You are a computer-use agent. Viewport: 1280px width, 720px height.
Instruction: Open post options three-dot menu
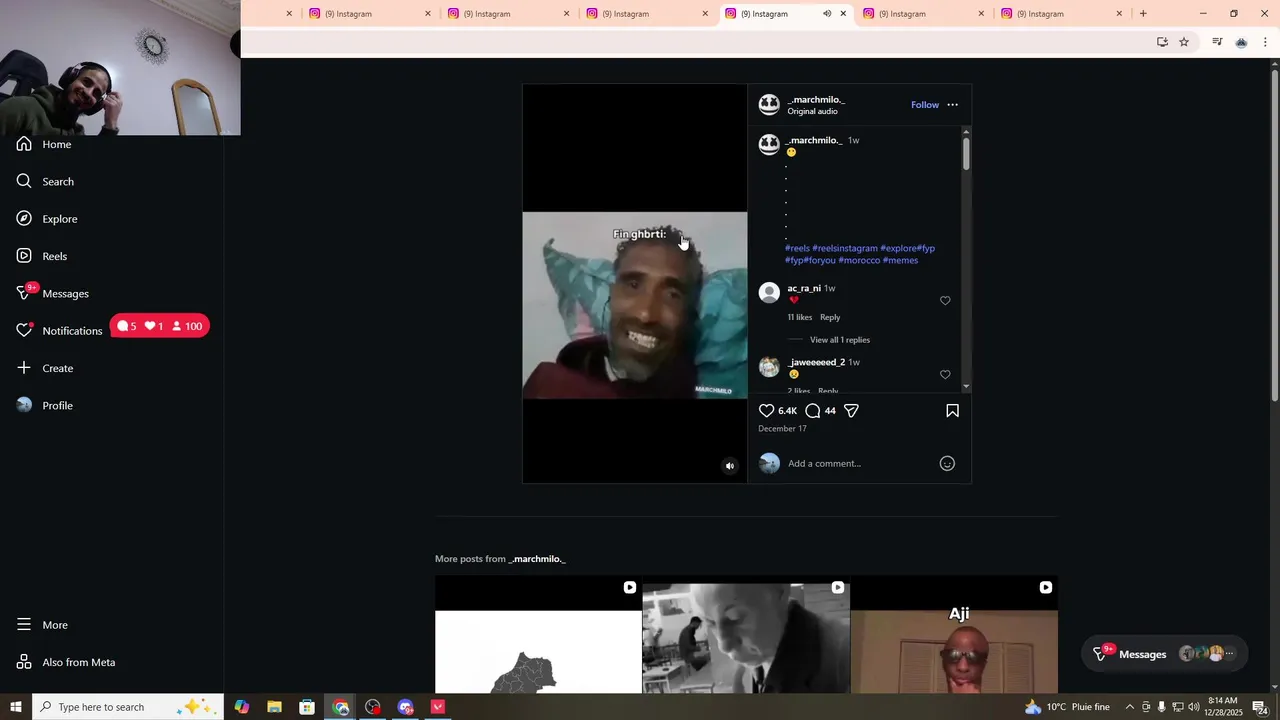(952, 105)
